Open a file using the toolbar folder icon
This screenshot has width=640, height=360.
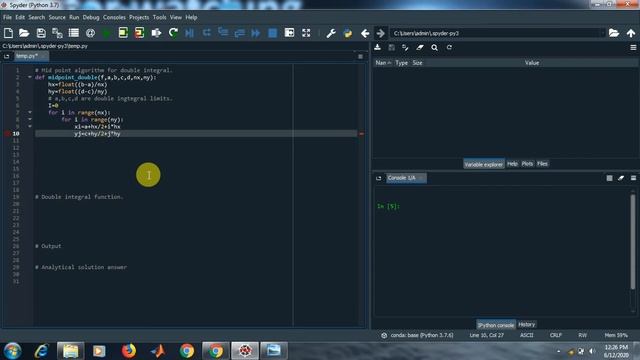tap(24, 33)
